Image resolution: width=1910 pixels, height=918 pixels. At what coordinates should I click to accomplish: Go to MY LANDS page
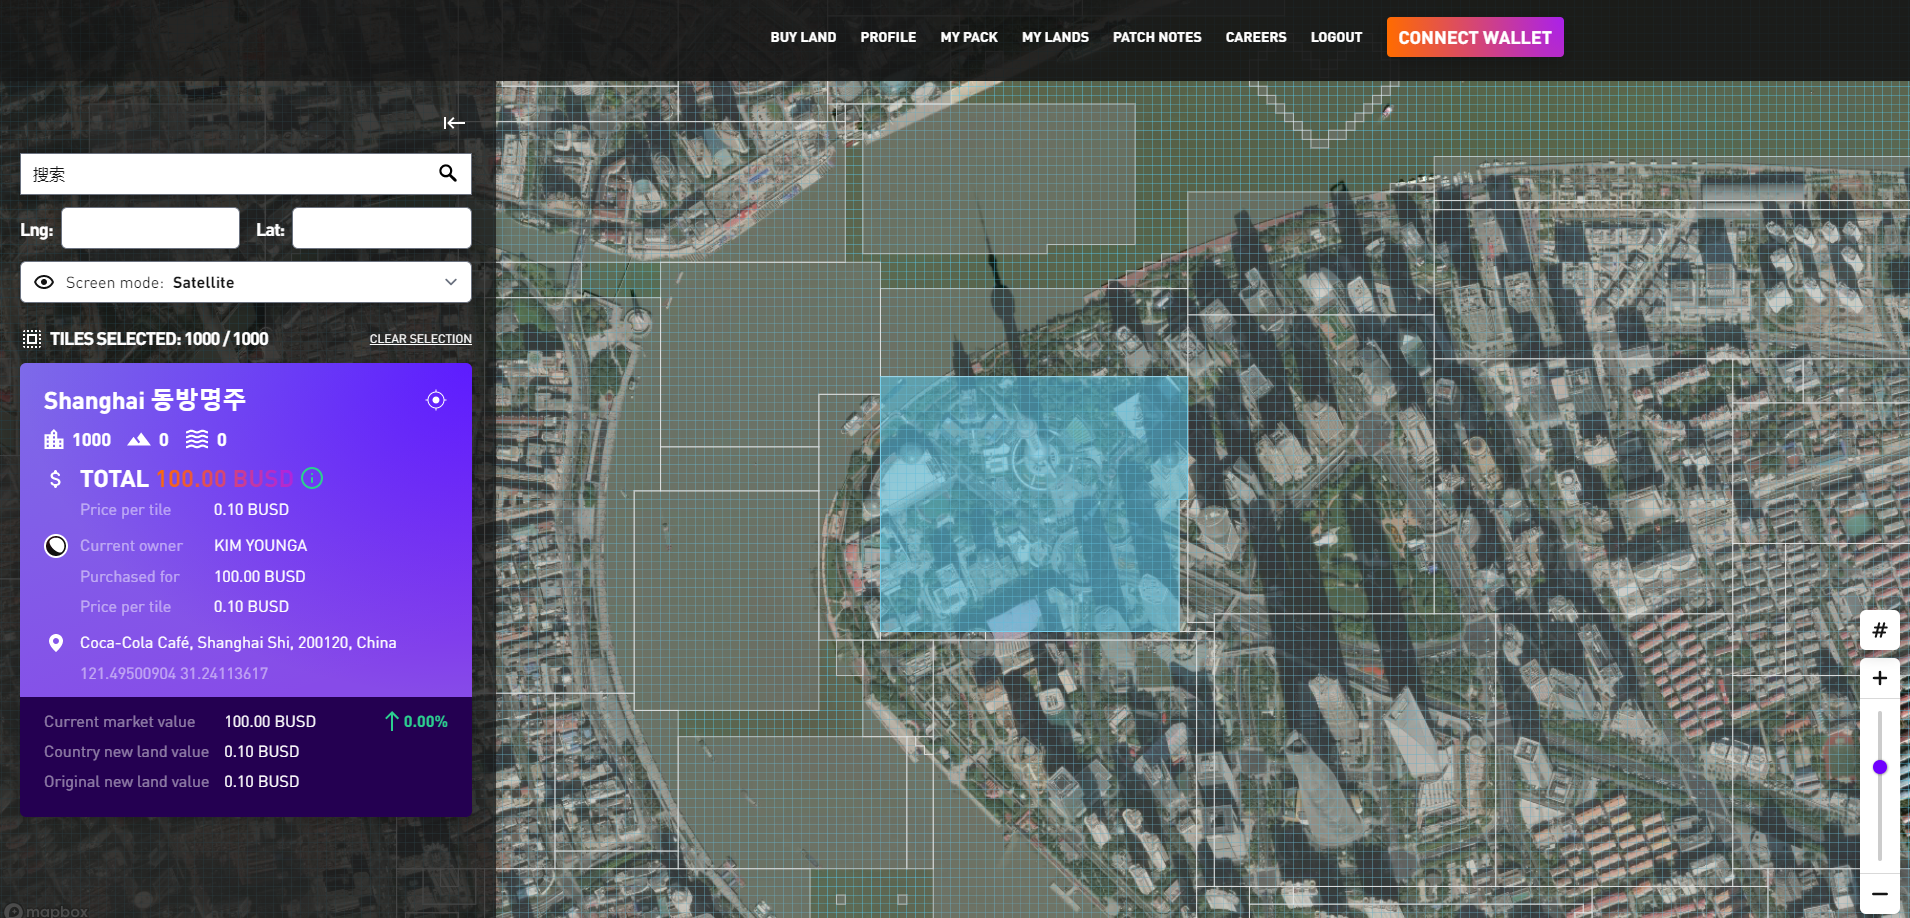pyautogui.click(x=1055, y=37)
